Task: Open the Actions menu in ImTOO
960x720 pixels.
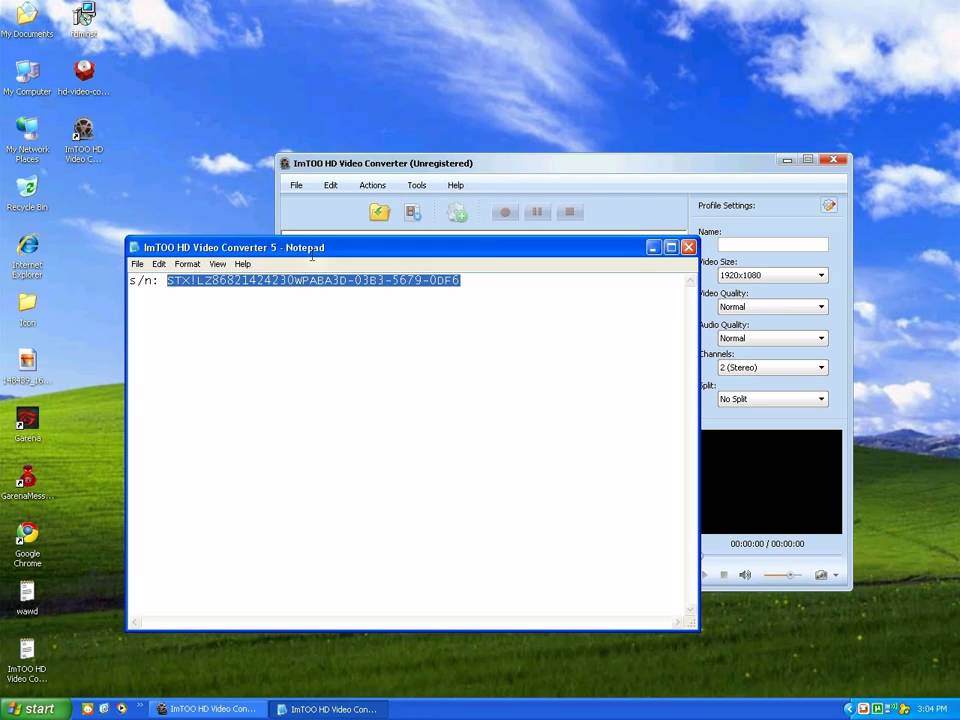Action: point(372,185)
